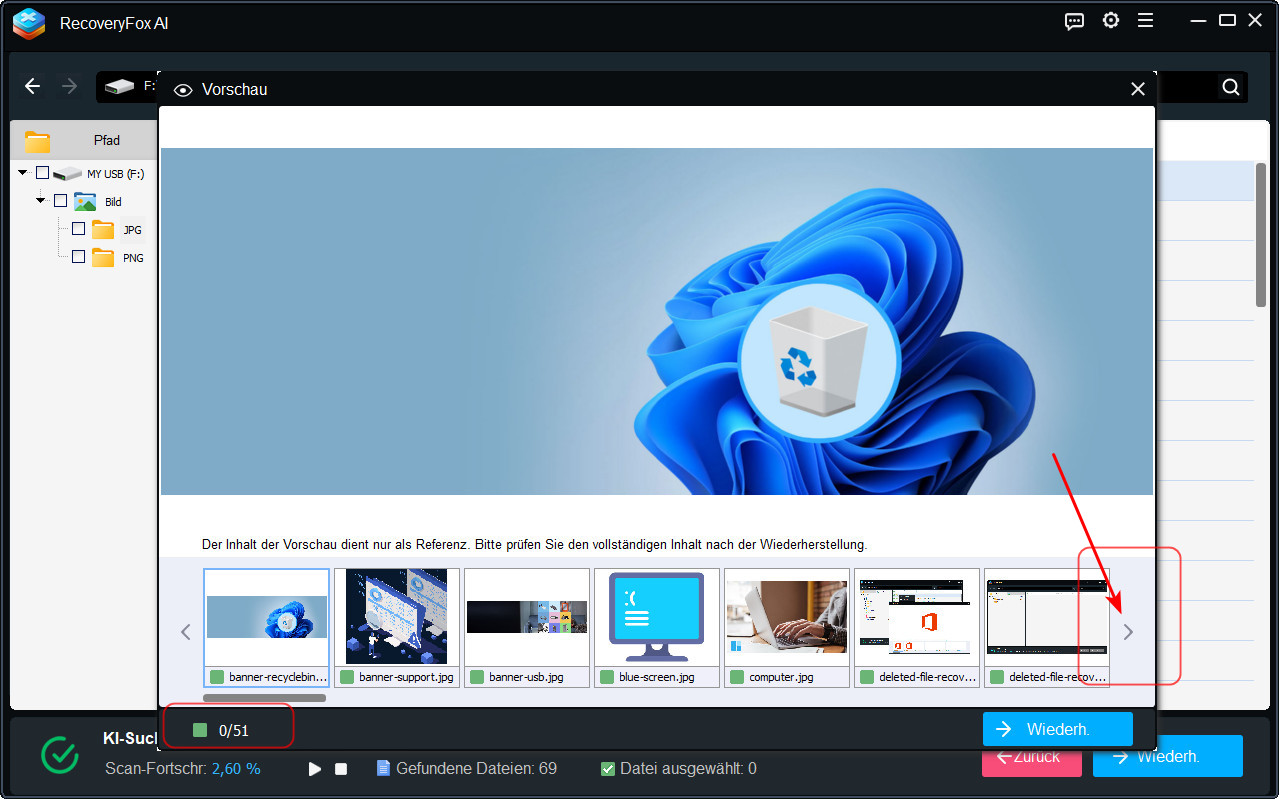Click the checkmark icon beside Datei ausgewählt

[607, 769]
